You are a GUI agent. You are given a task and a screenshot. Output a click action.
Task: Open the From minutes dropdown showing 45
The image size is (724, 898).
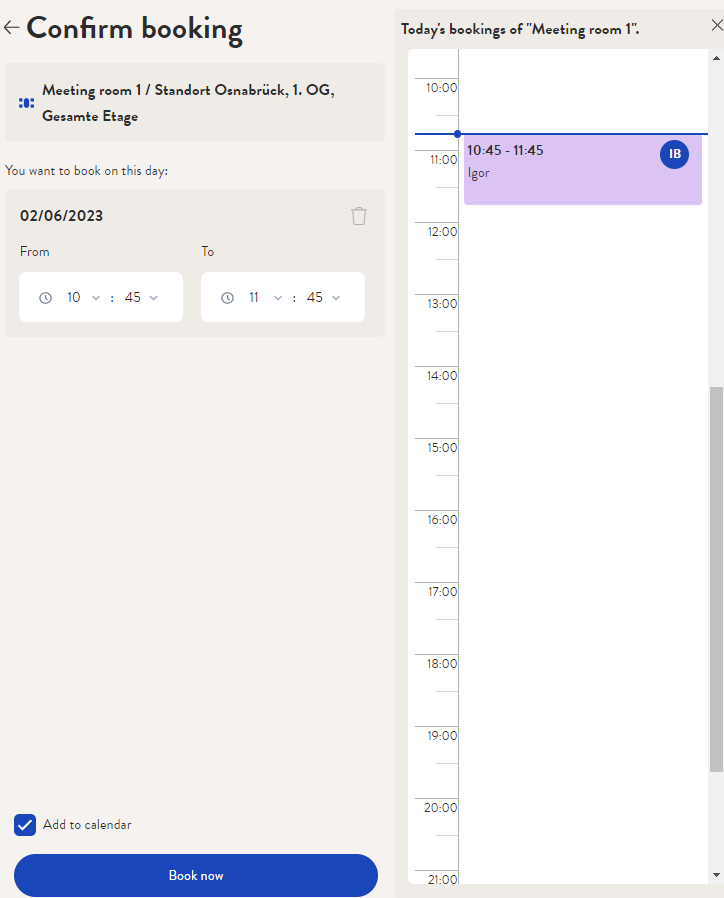tap(141, 297)
